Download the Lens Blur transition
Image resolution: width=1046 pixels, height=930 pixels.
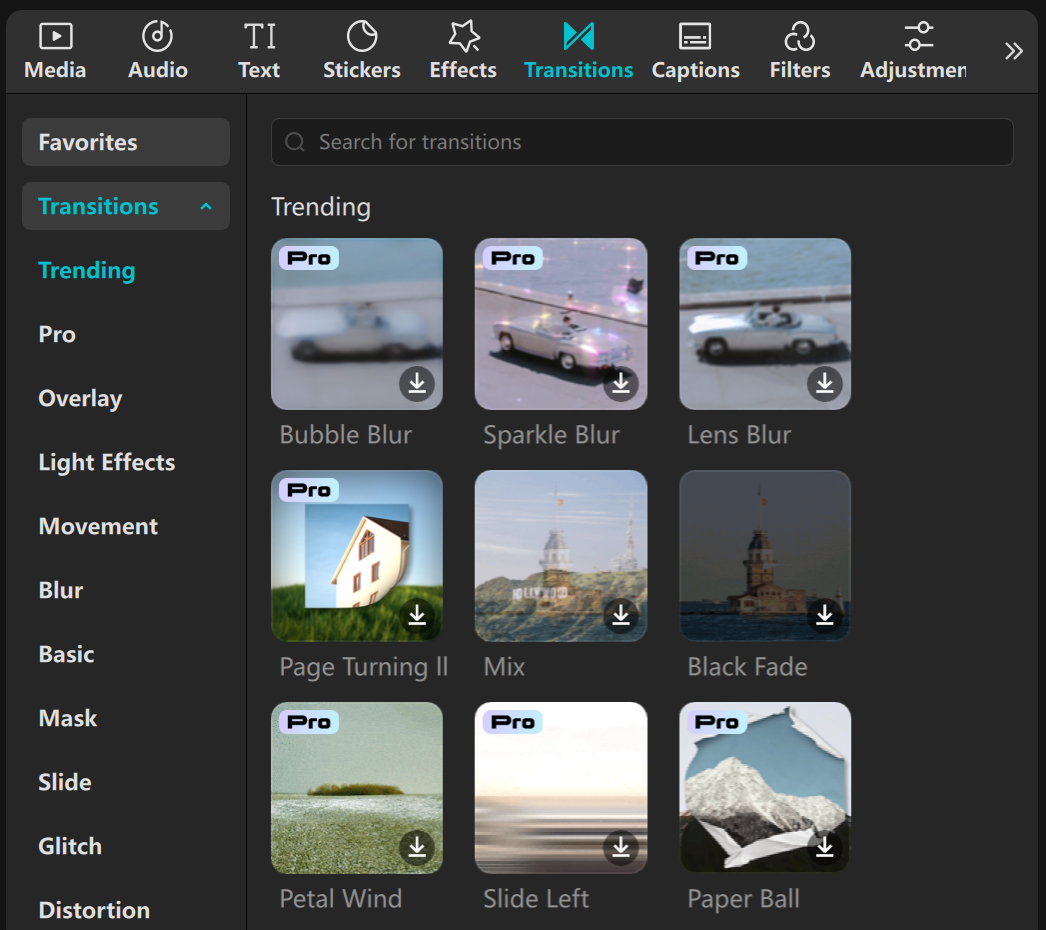click(x=825, y=384)
